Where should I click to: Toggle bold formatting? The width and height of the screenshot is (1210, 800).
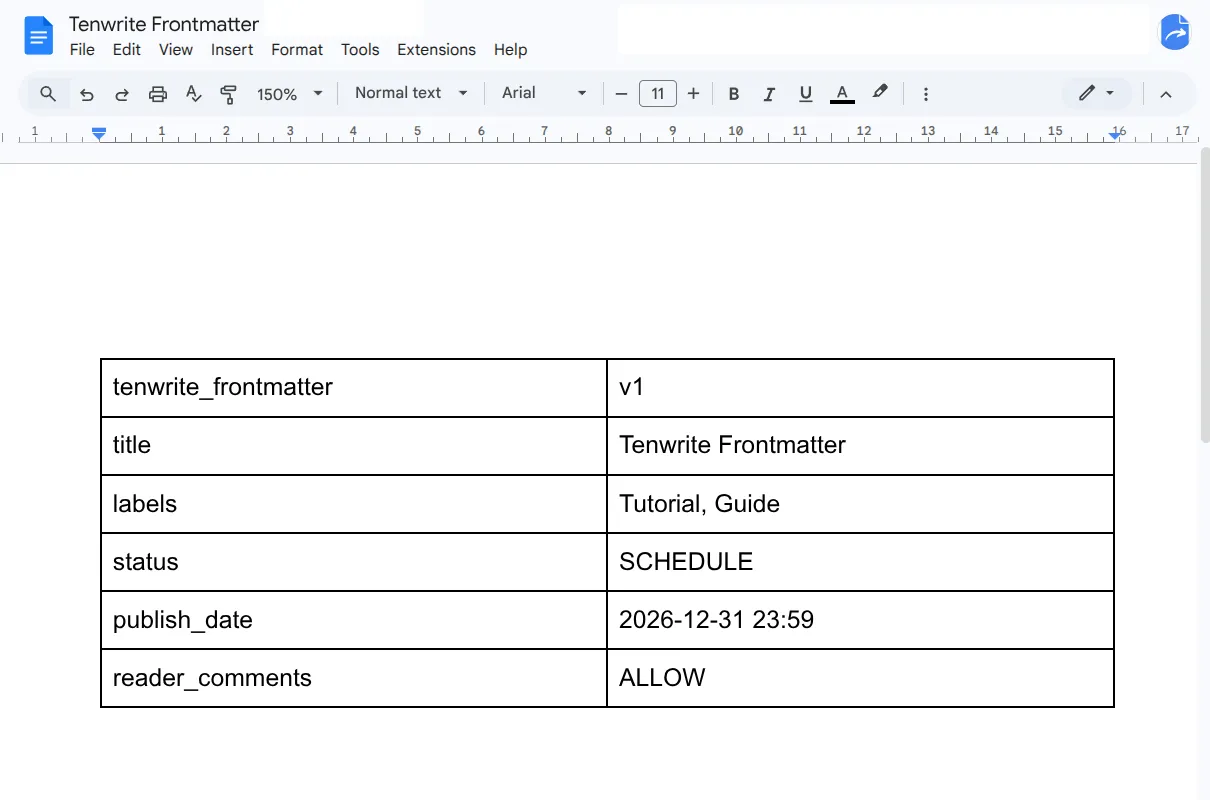coord(734,93)
